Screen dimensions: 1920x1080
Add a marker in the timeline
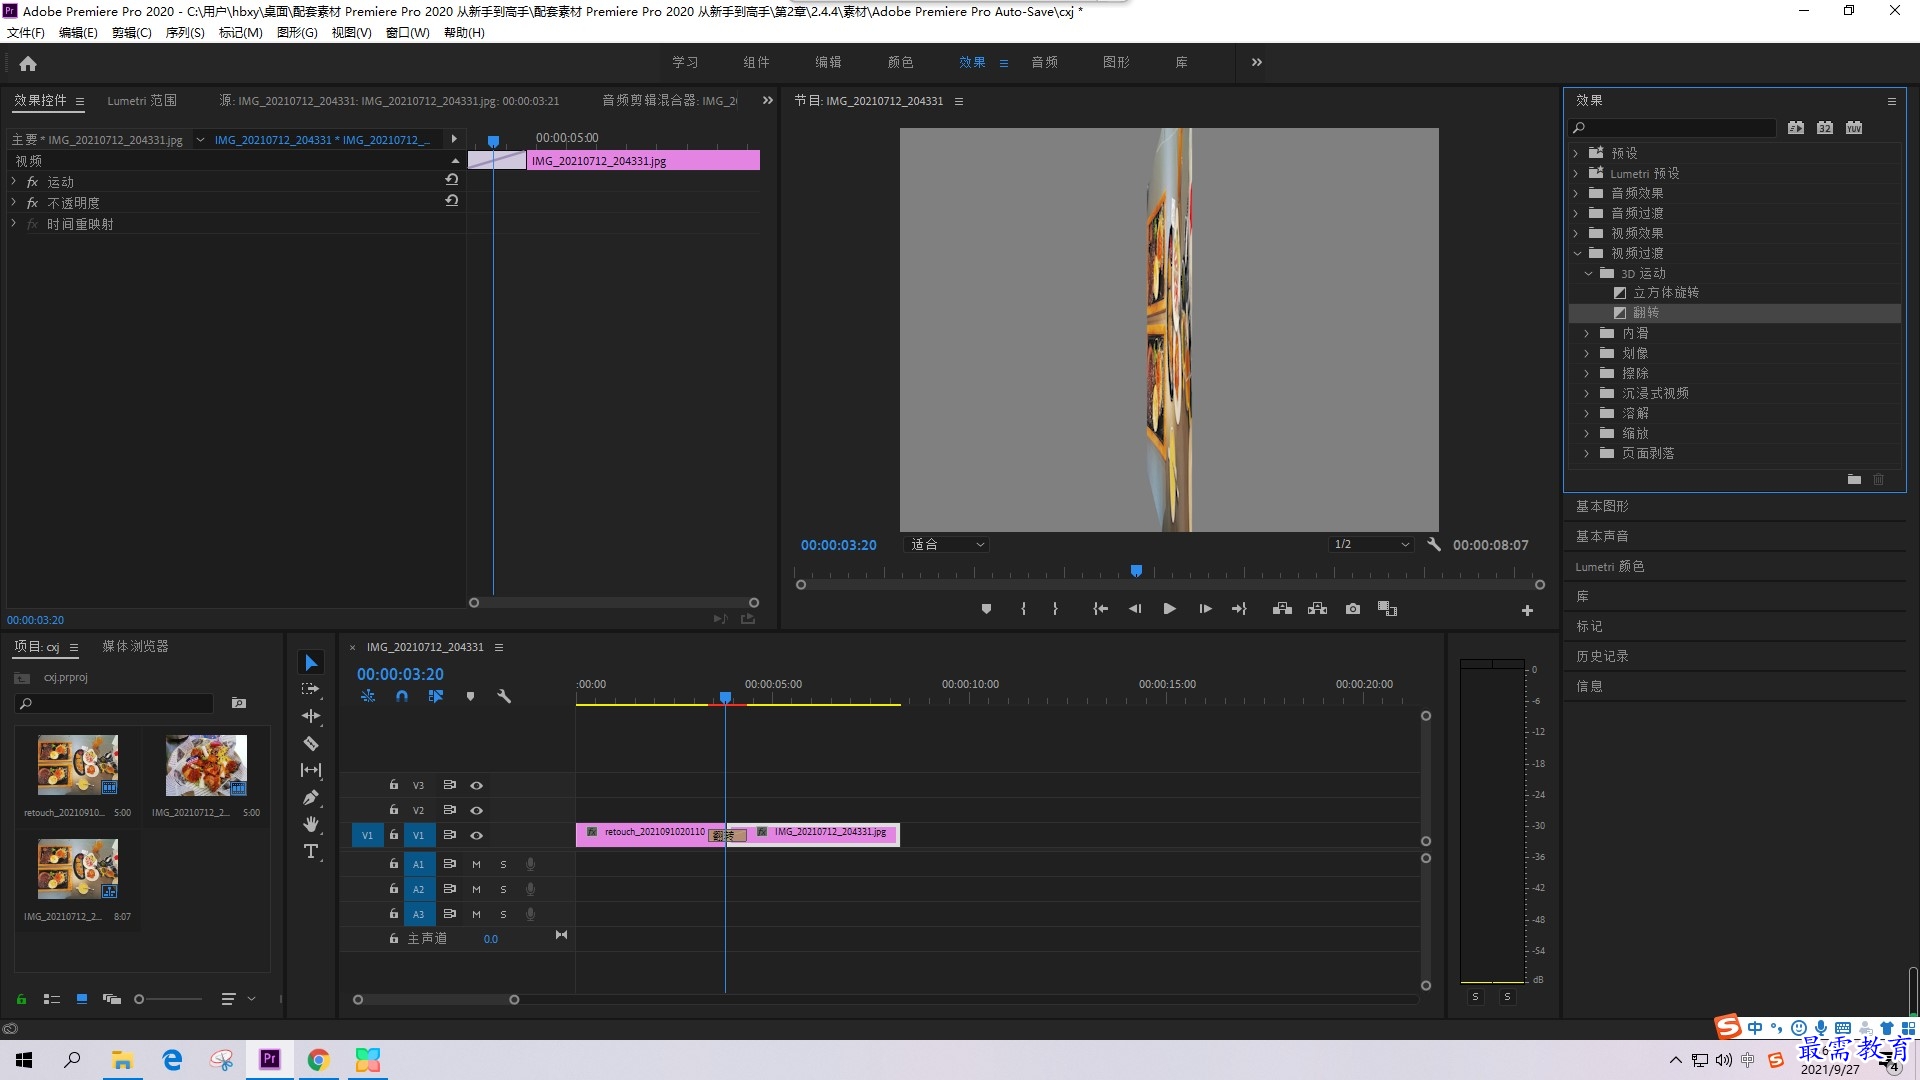coord(470,696)
